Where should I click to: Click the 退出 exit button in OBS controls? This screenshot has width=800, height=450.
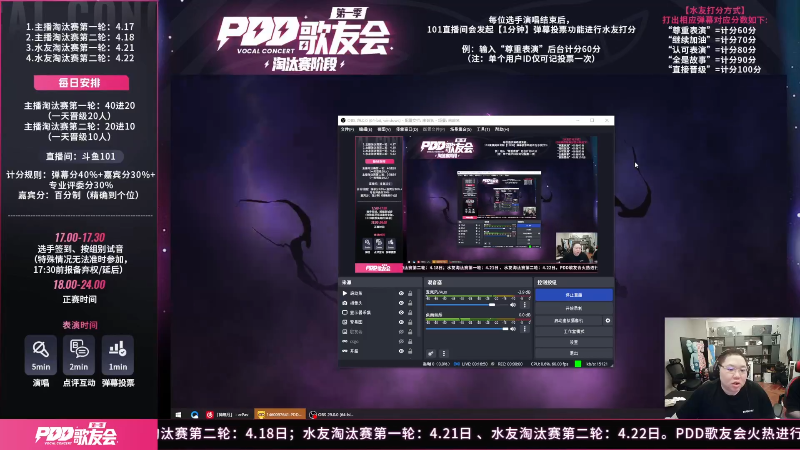coord(574,353)
